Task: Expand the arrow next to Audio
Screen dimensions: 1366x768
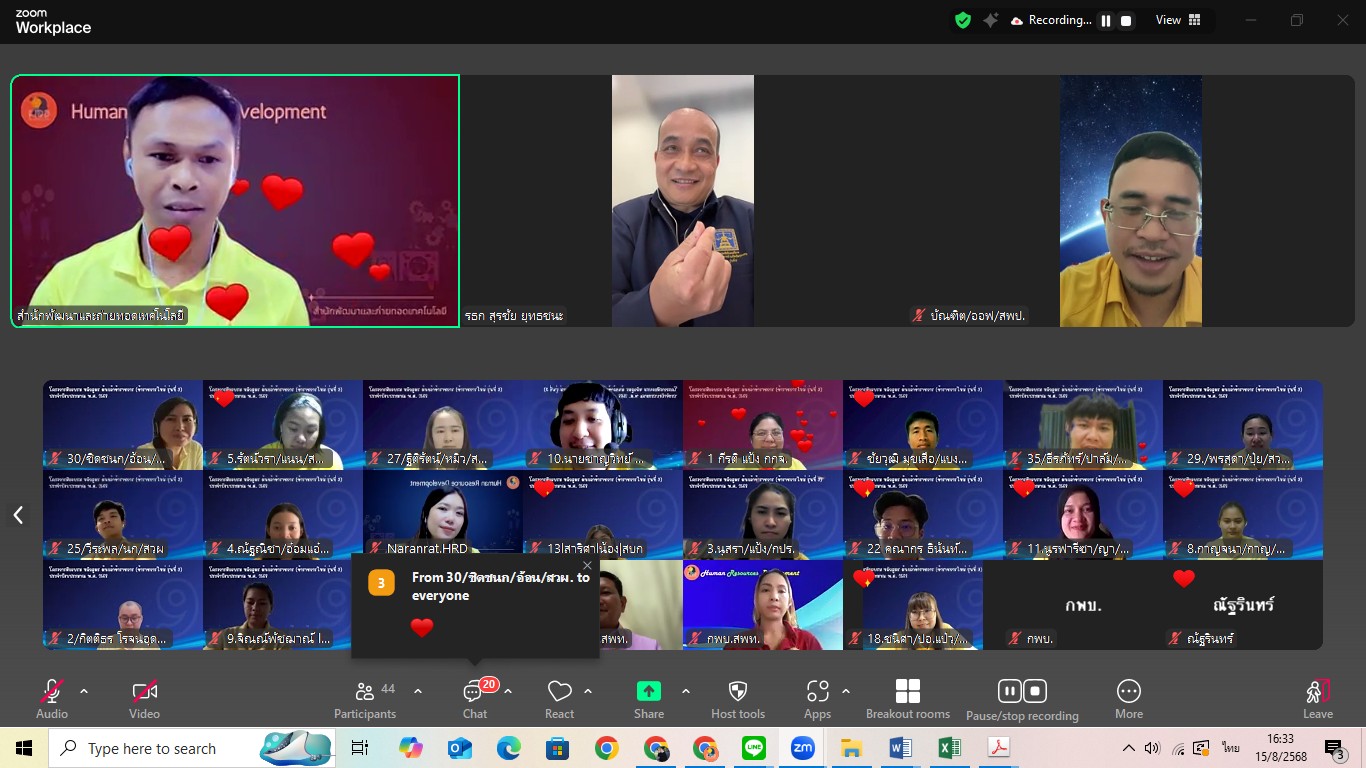Action: point(84,691)
